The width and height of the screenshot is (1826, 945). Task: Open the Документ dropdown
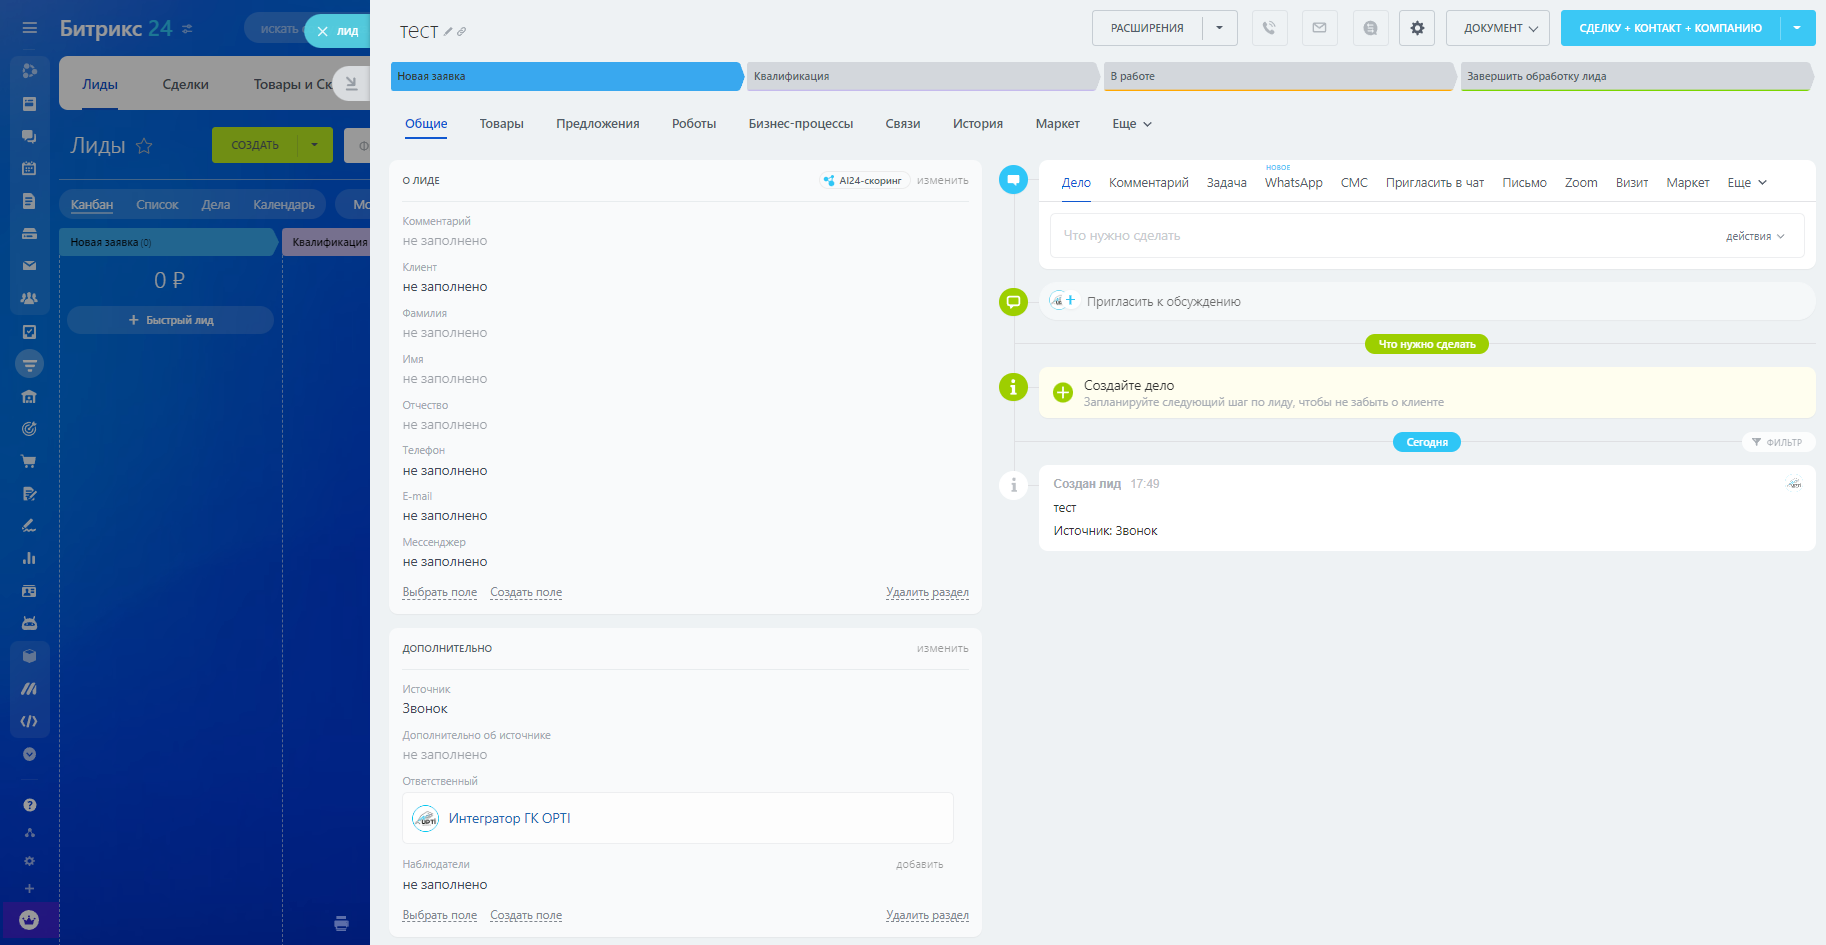click(x=1498, y=28)
